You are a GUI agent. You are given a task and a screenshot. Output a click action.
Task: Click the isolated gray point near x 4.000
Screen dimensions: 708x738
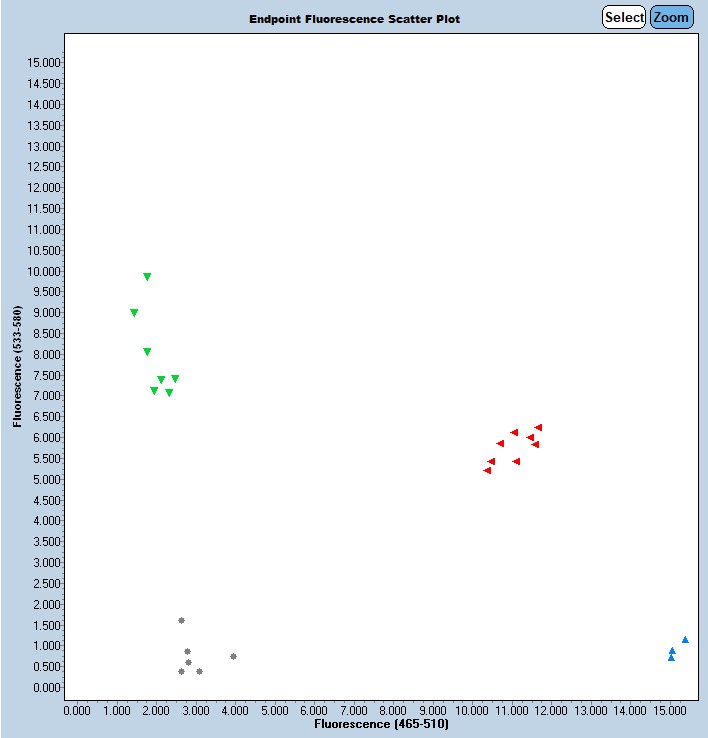(x=233, y=656)
